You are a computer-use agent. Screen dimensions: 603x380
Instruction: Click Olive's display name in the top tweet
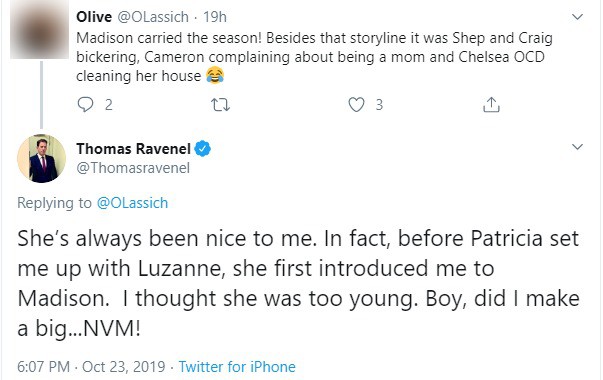(94, 17)
